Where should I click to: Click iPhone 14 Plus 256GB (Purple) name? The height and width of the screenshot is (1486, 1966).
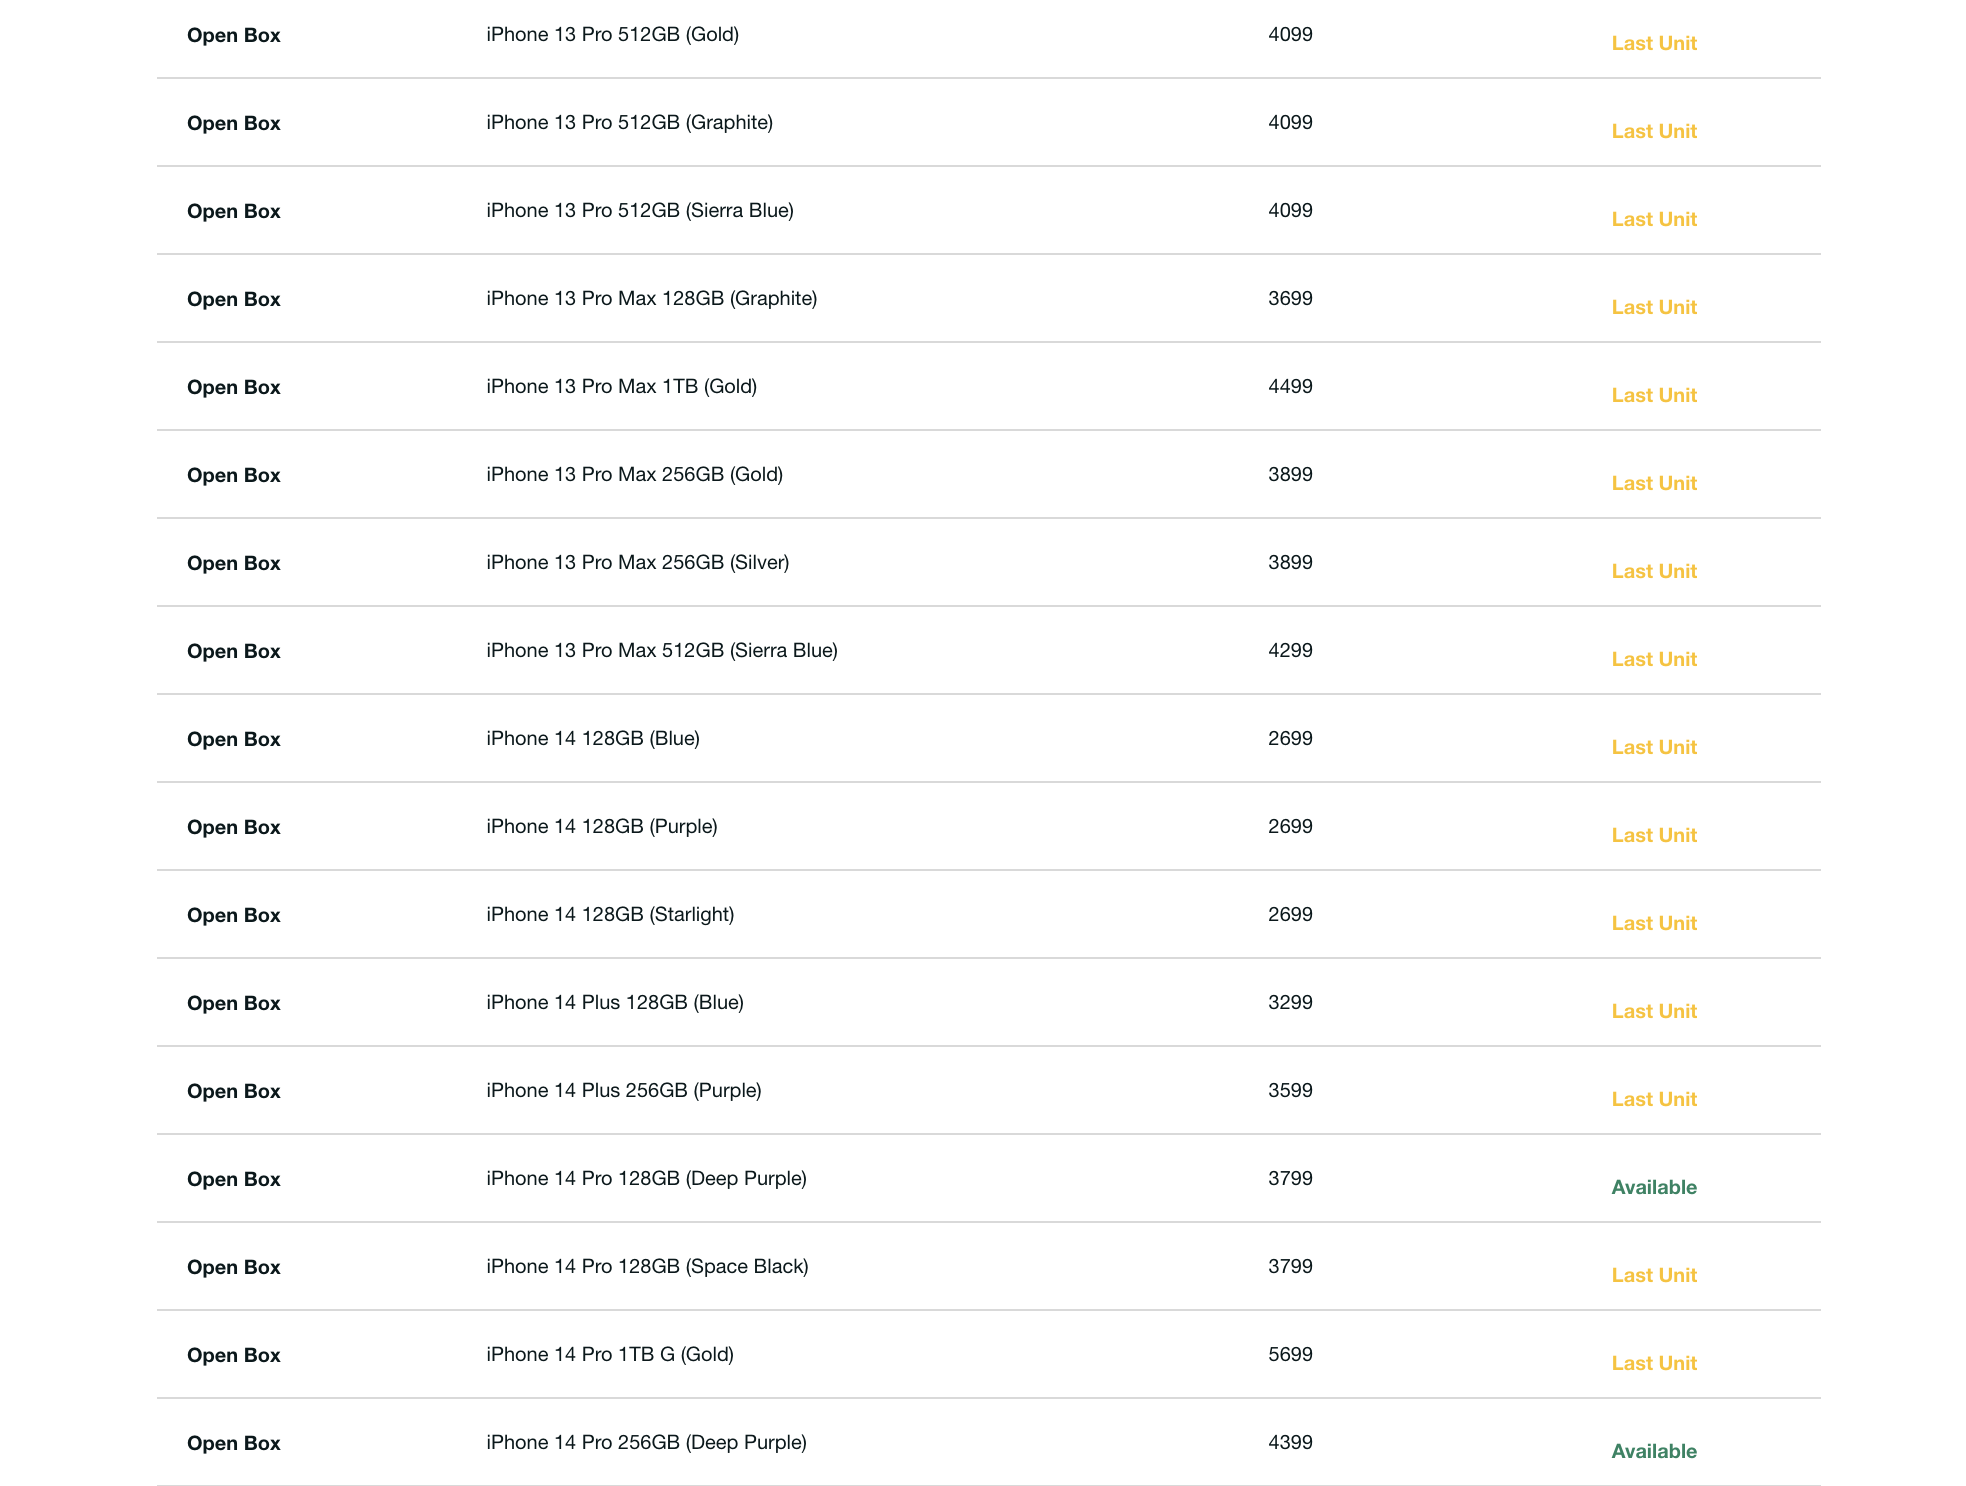(623, 1091)
